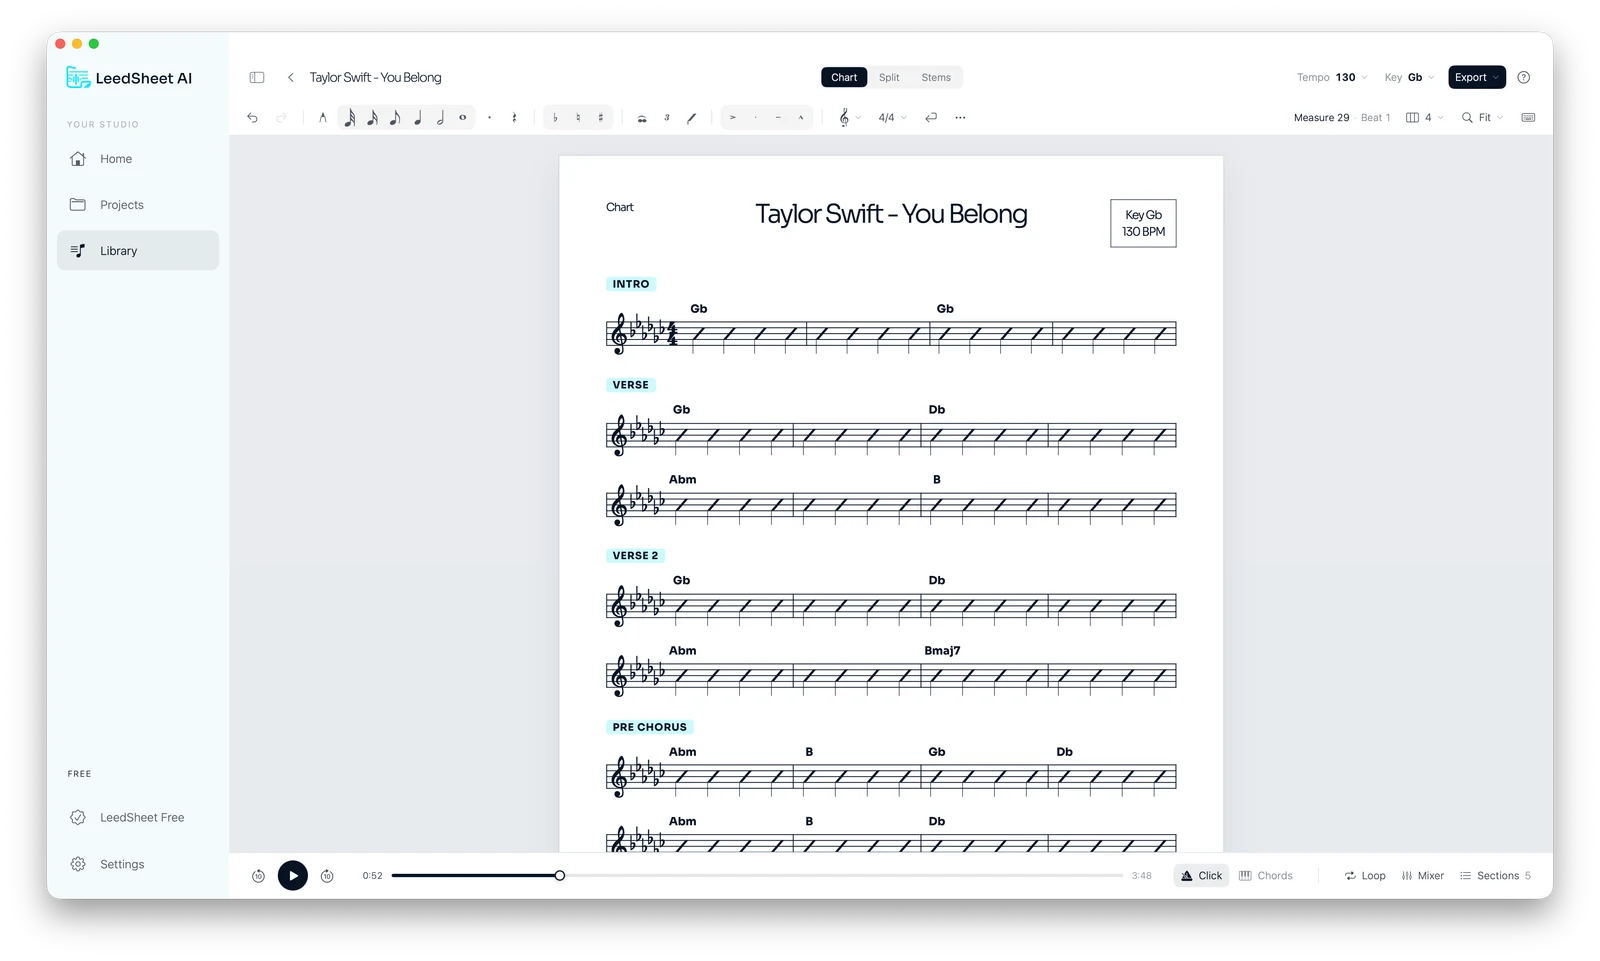Apply the flat accidental

(555, 118)
